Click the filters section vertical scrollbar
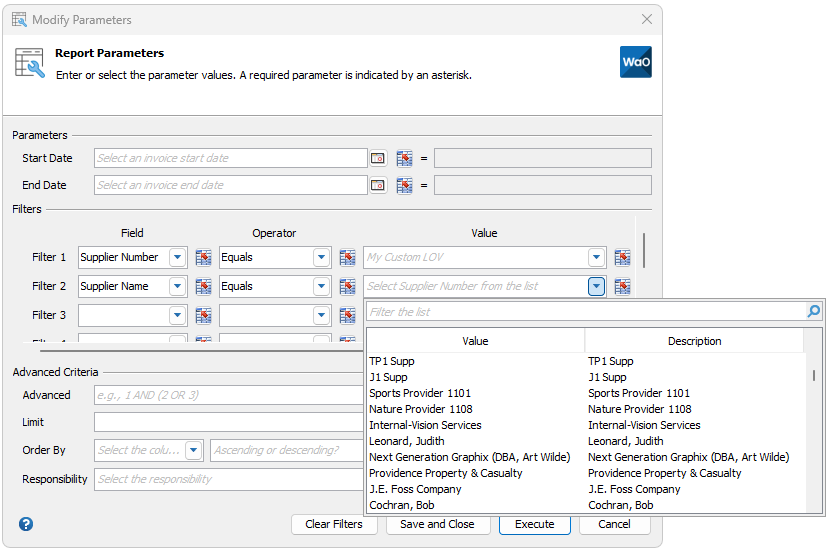The width and height of the screenshot is (828, 550). (x=644, y=250)
